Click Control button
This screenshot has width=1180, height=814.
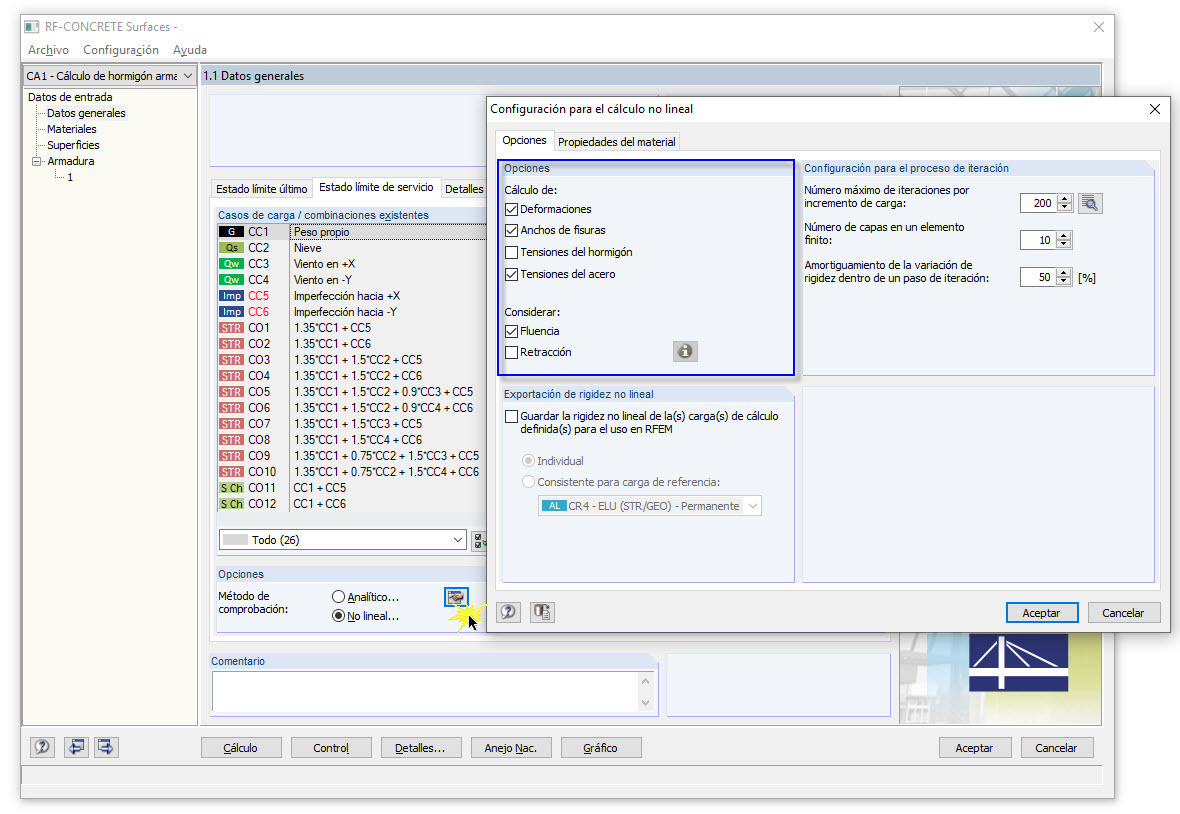331,748
